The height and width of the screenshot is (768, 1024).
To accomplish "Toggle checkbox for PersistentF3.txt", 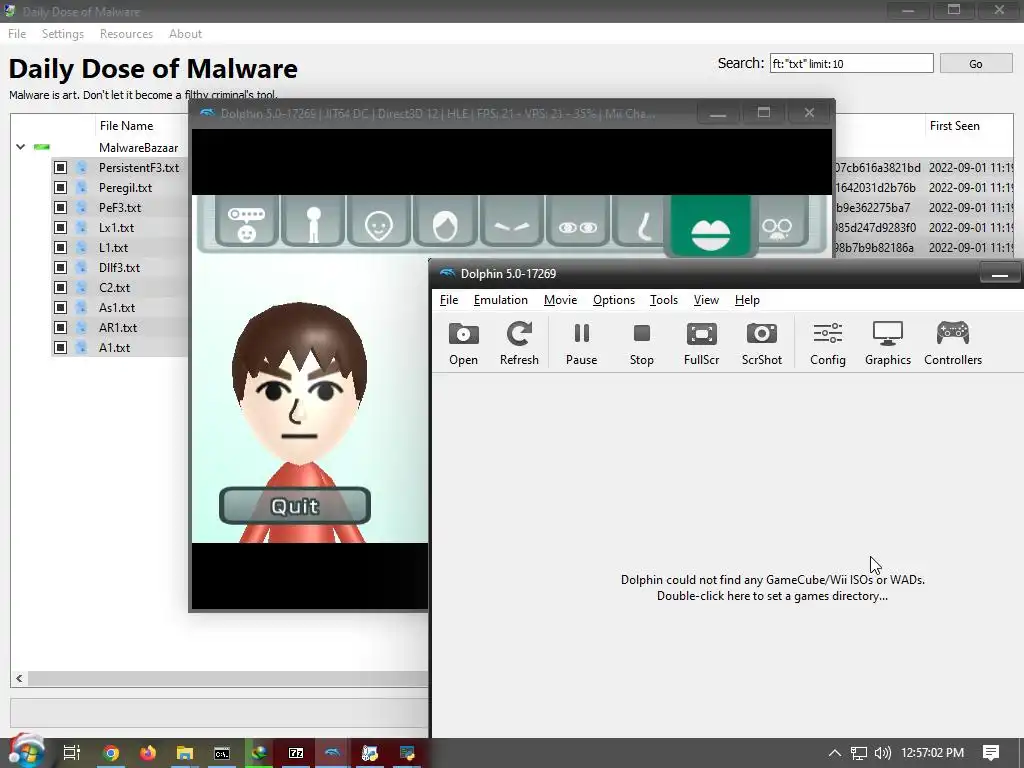I will coord(60,168).
